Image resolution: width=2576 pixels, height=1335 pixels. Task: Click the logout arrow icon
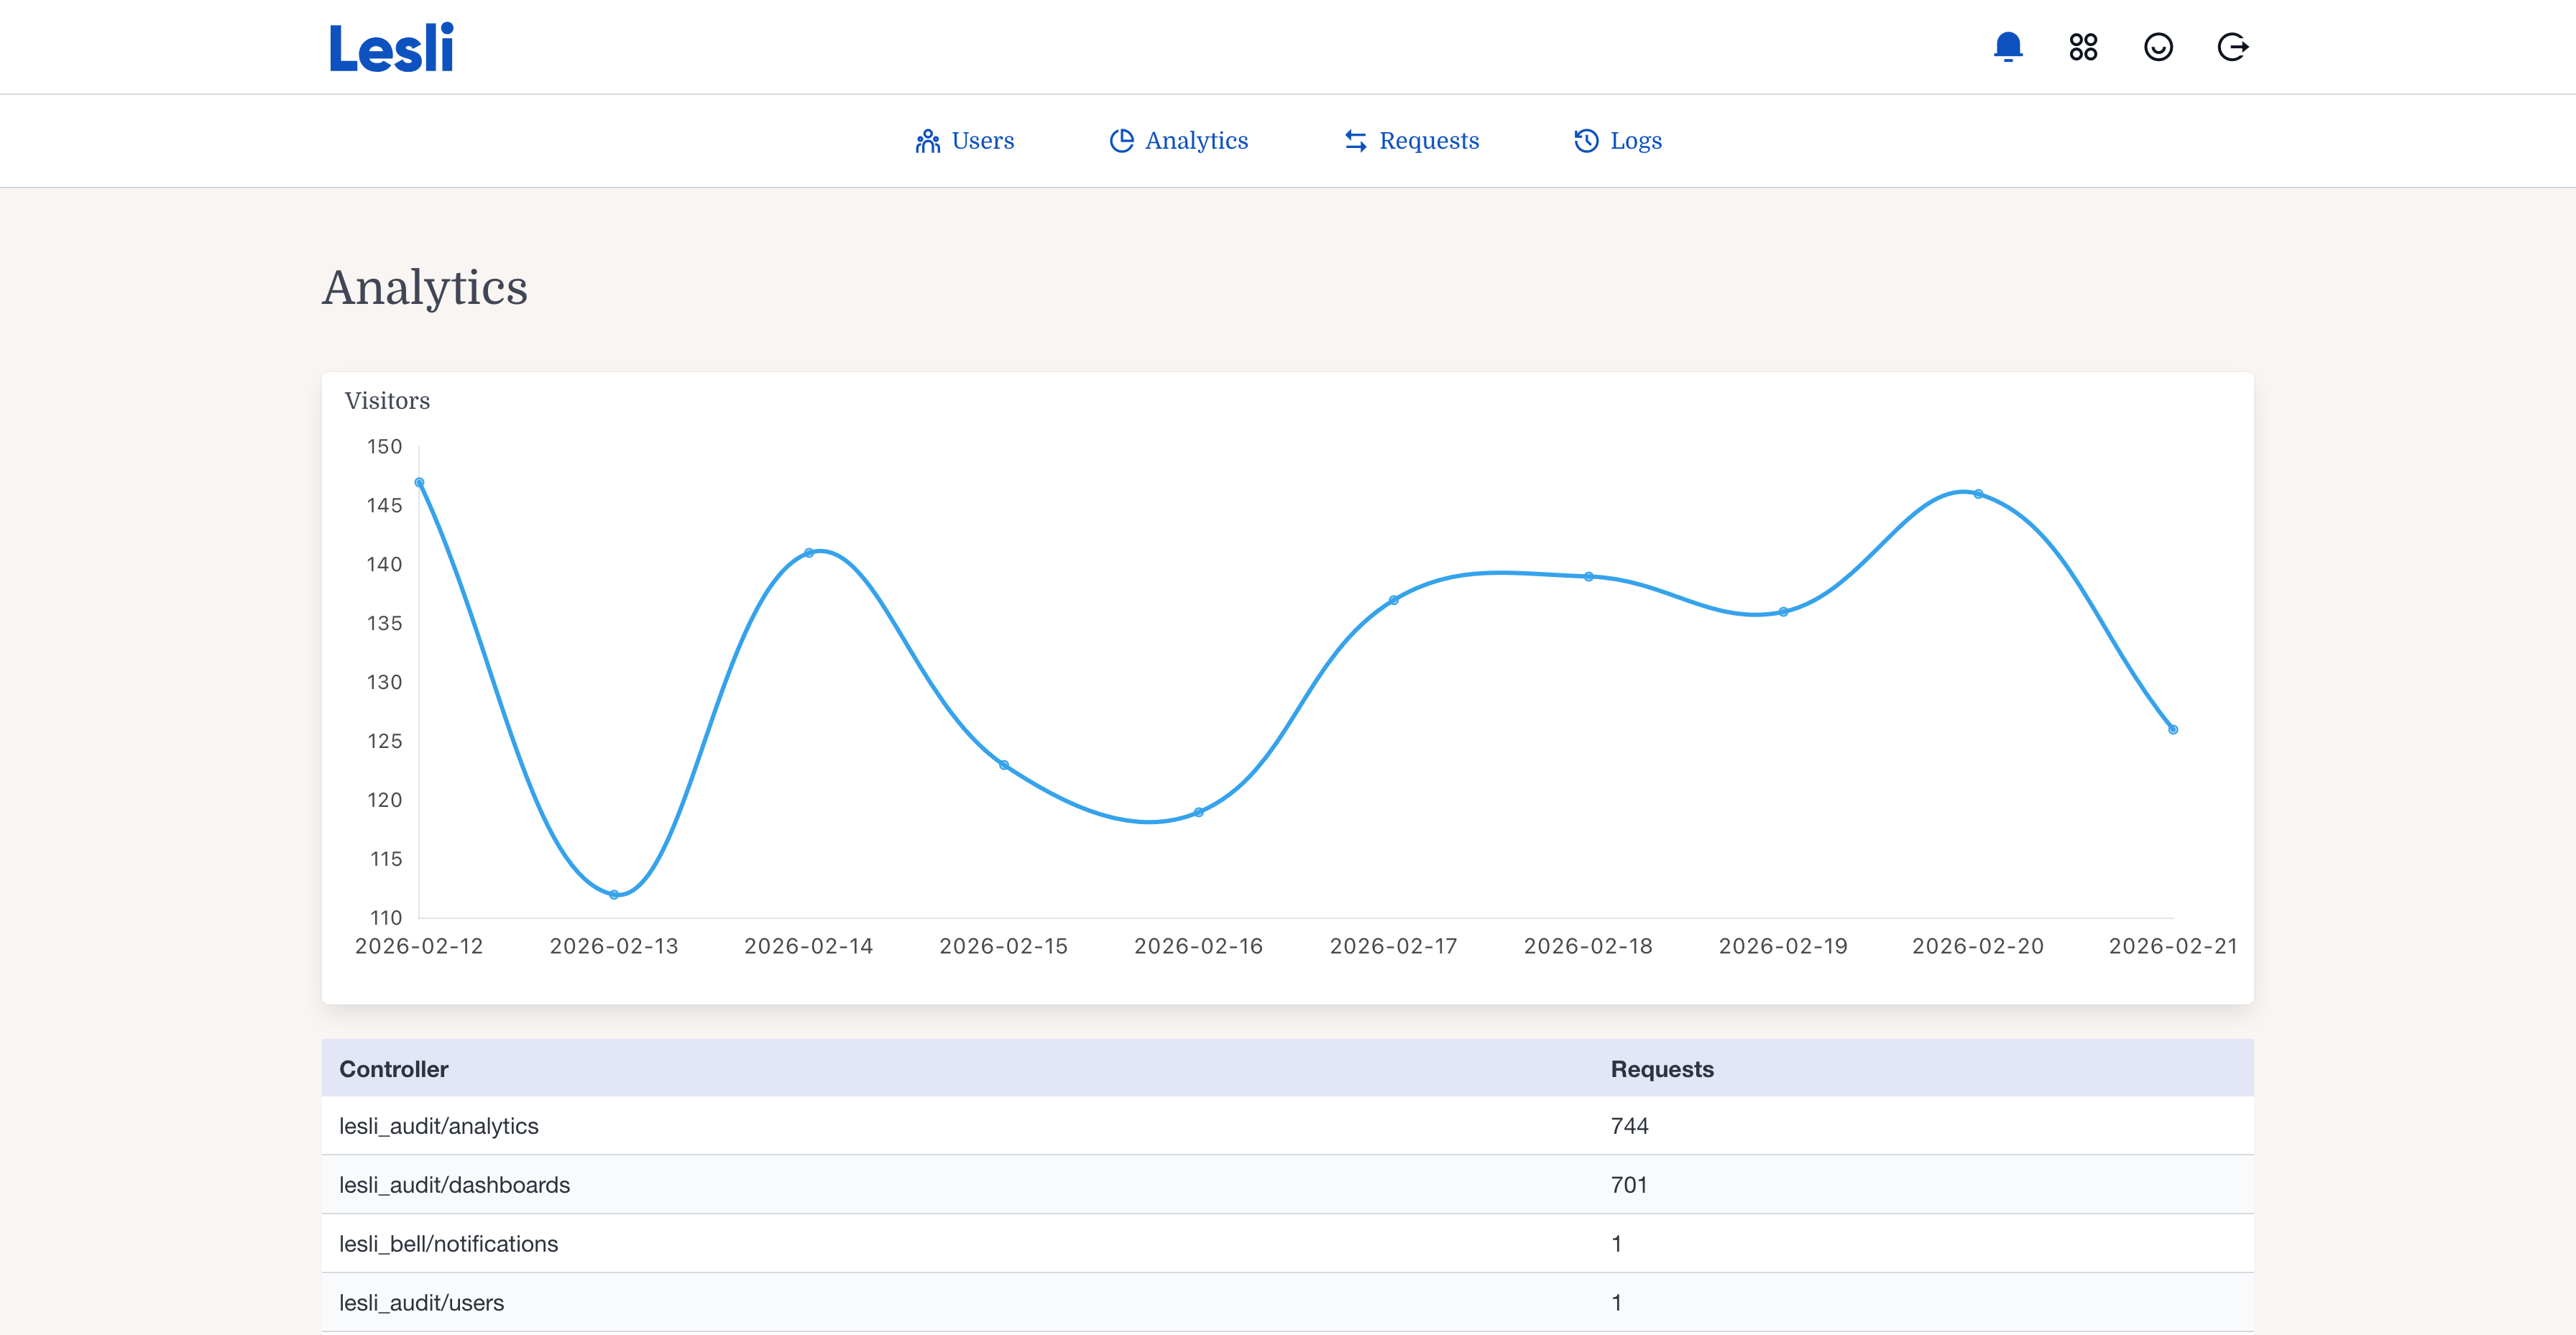pyautogui.click(x=2232, y=47)
